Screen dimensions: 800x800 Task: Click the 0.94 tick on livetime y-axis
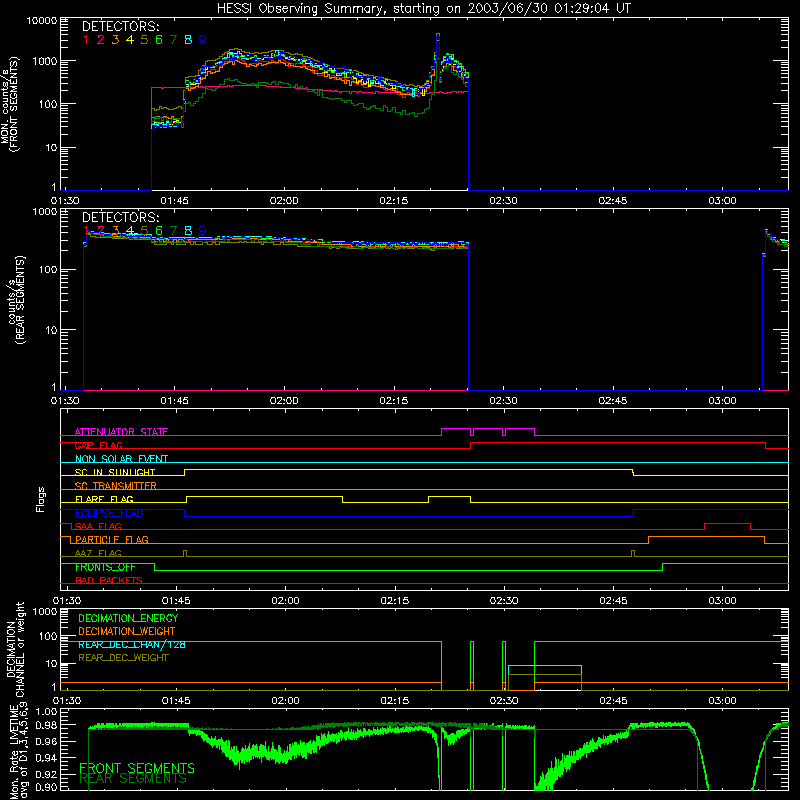(x=46, y=758)
